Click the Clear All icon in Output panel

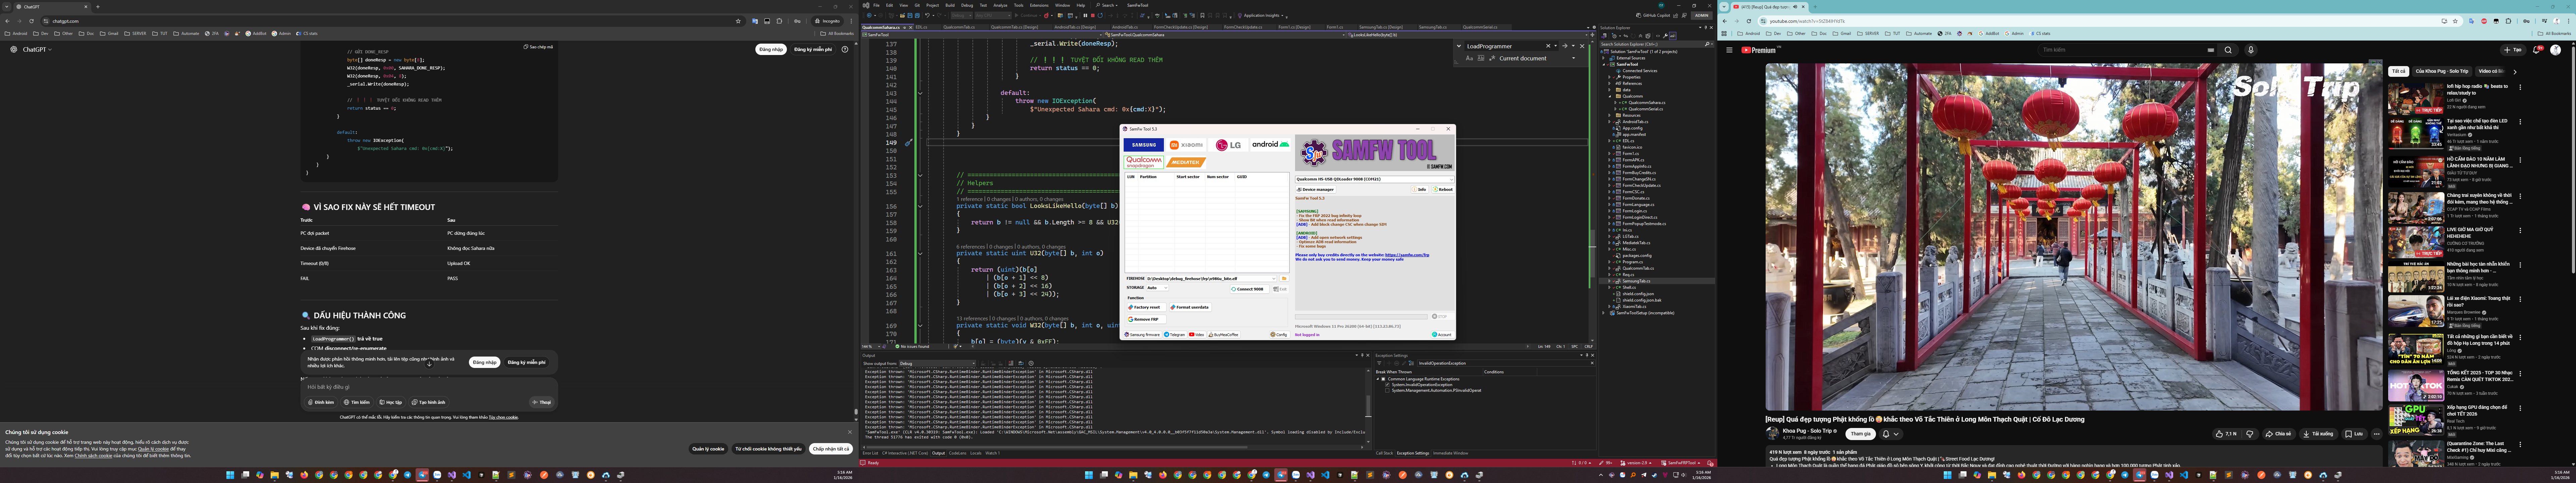[x=1011, y=363]
